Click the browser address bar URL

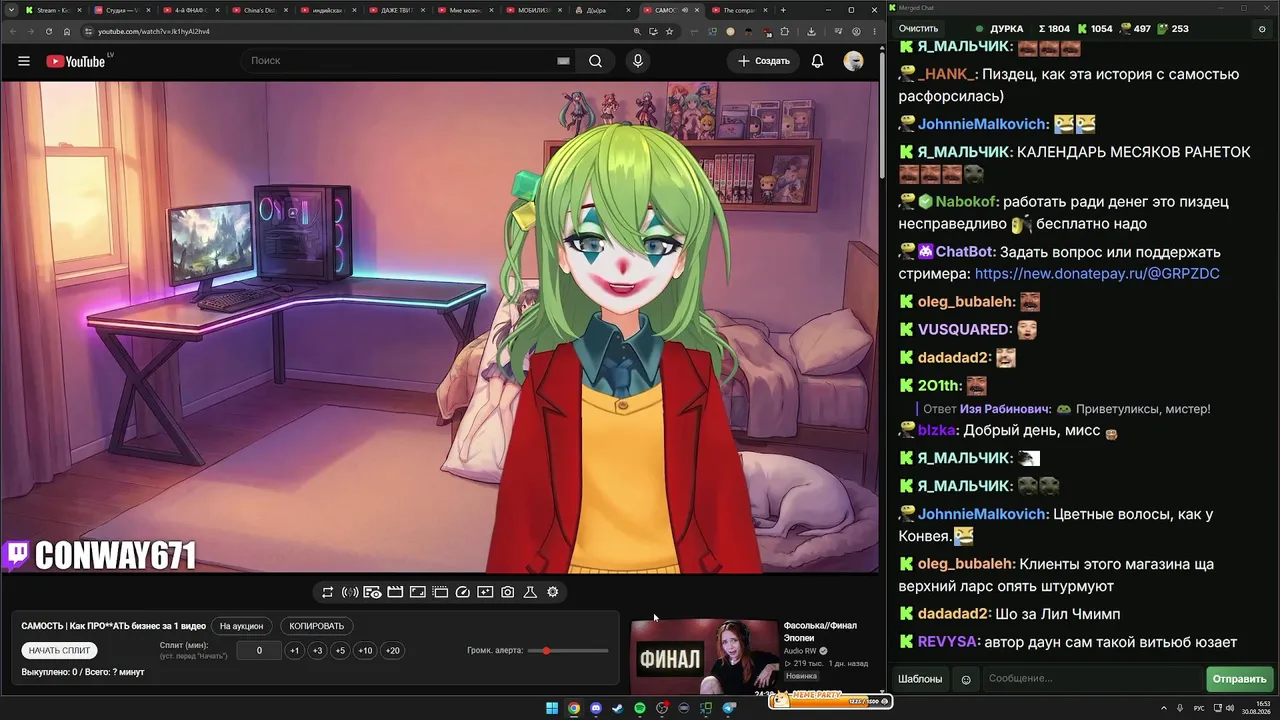[x=154, y=31]
